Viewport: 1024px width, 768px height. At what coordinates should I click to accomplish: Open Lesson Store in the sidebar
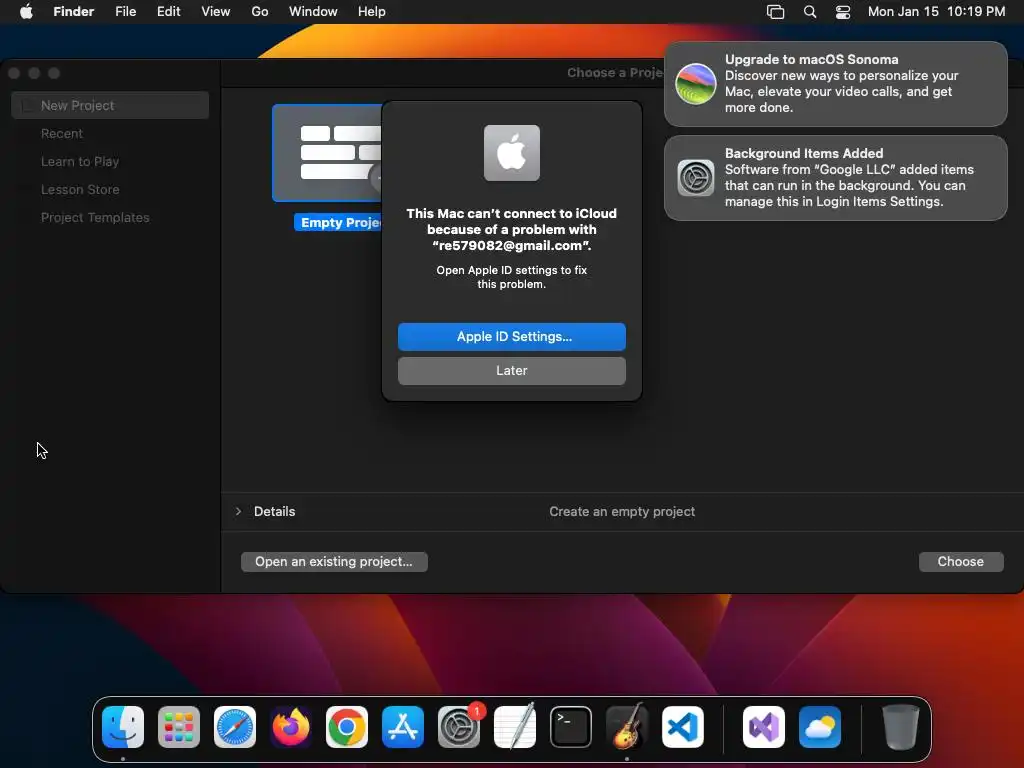pyautogui.click(x=110, y=189)
